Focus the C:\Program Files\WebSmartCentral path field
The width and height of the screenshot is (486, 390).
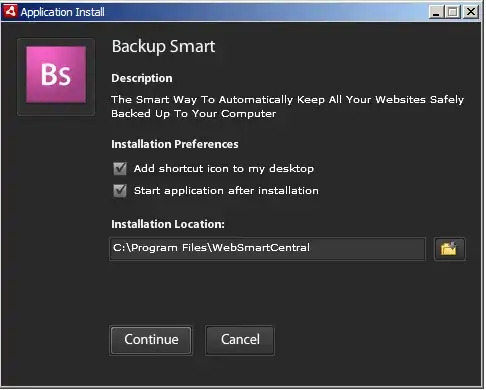[267, 249]
